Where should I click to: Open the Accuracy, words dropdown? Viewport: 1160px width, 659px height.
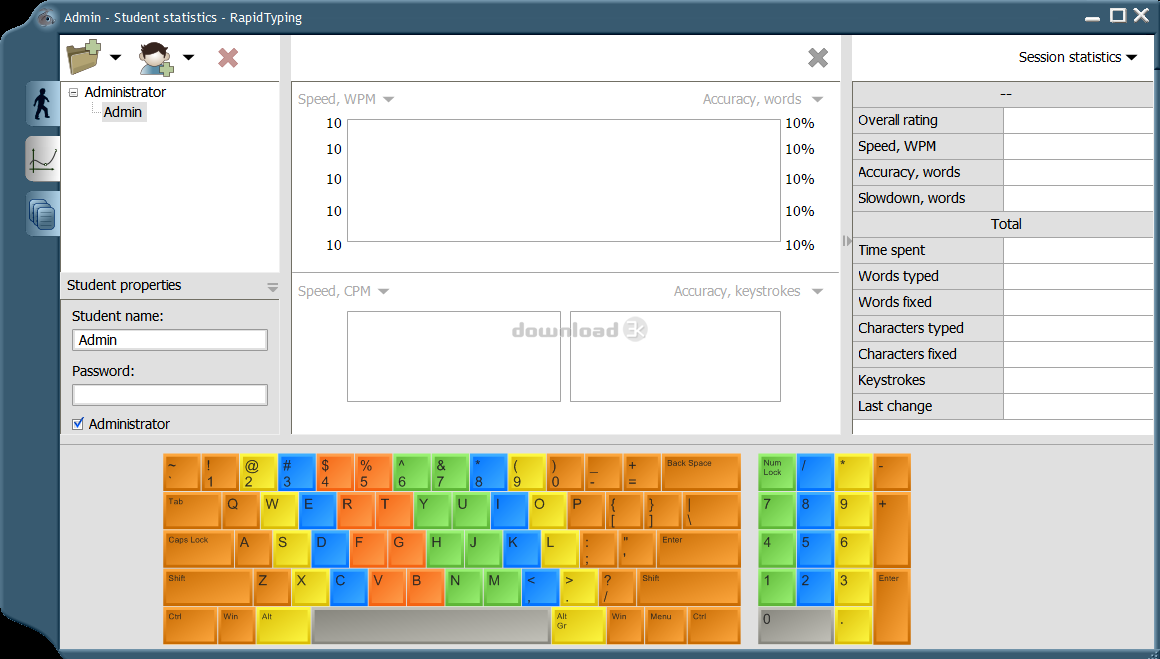pos(817,99)
